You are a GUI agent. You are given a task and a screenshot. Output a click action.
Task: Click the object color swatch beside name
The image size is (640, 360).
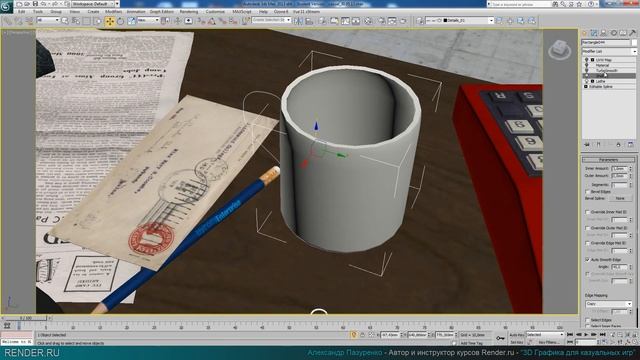634,42
